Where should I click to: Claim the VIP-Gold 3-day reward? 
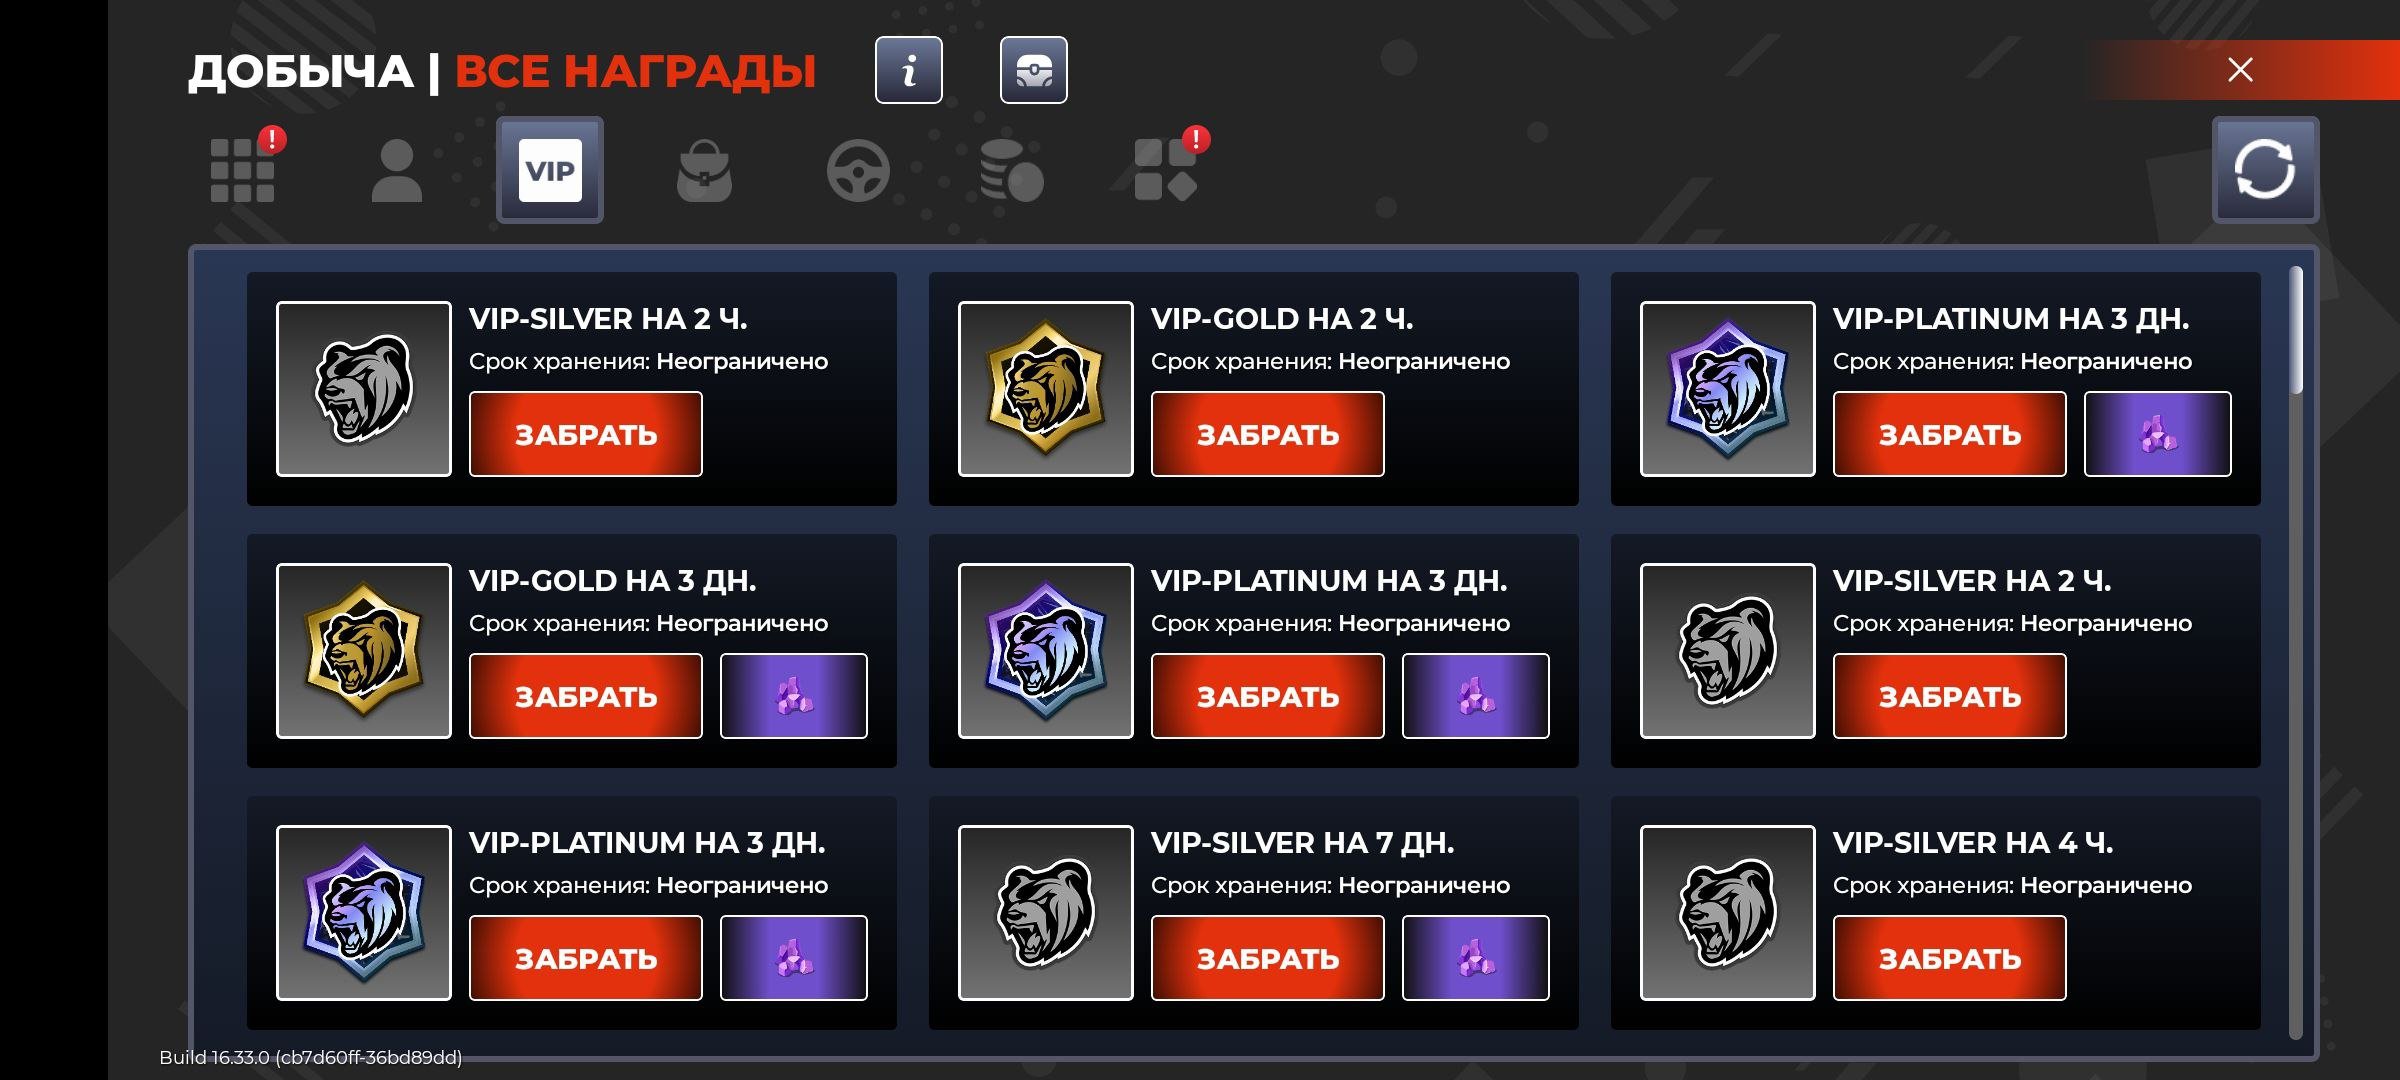pyautogui.click(x=586, y=696)
